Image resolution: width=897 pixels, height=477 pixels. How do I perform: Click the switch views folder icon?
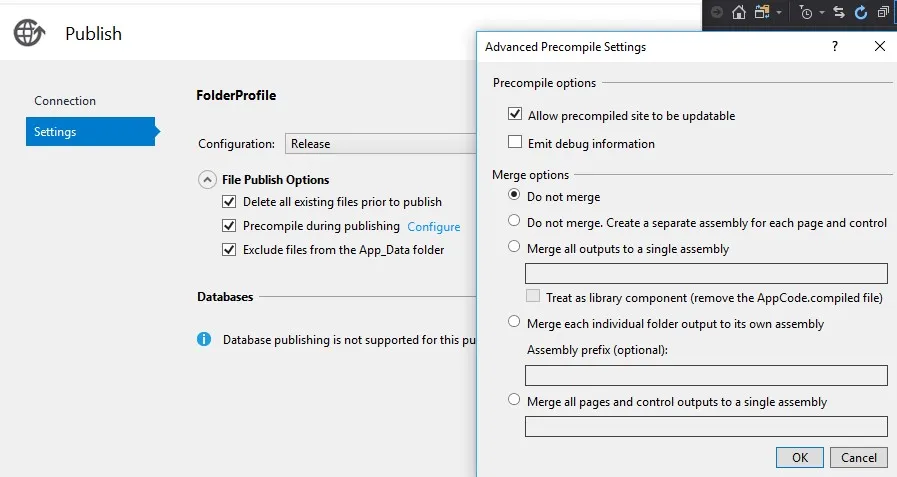[762, 13]
